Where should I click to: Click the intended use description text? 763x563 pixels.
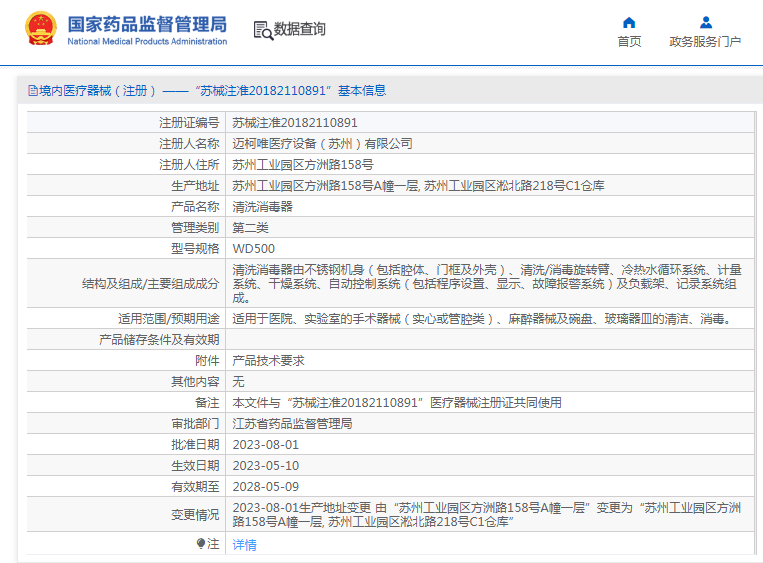482,319
